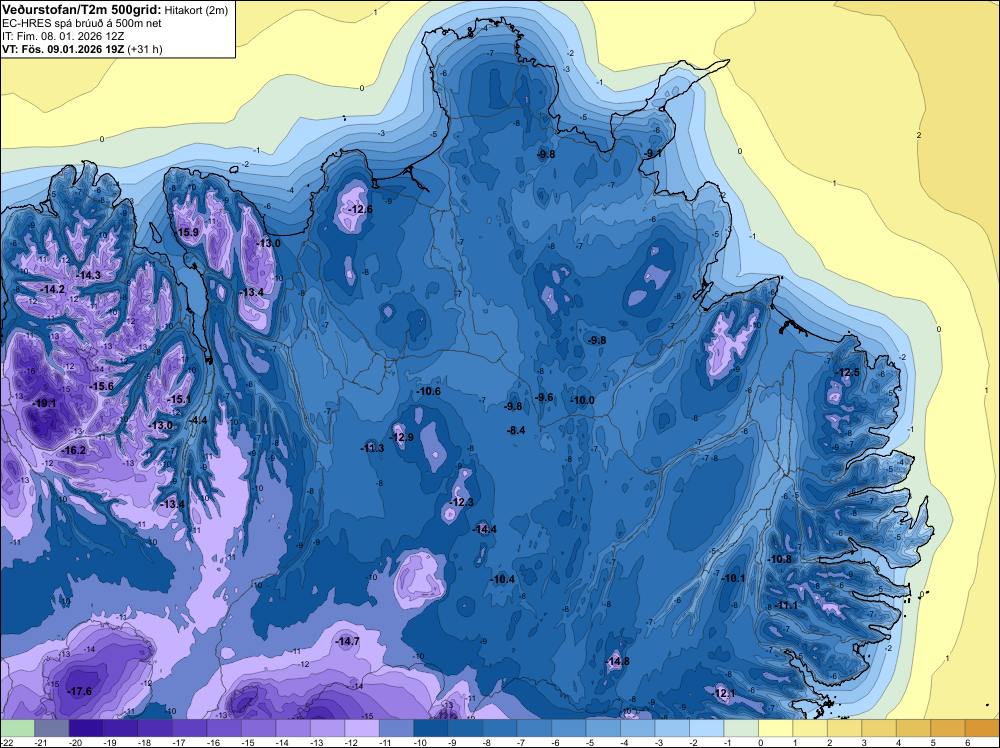Screen dimensions: 1000x748
Task: Select the -9.6 map label
Action: [x=544, y=397]
